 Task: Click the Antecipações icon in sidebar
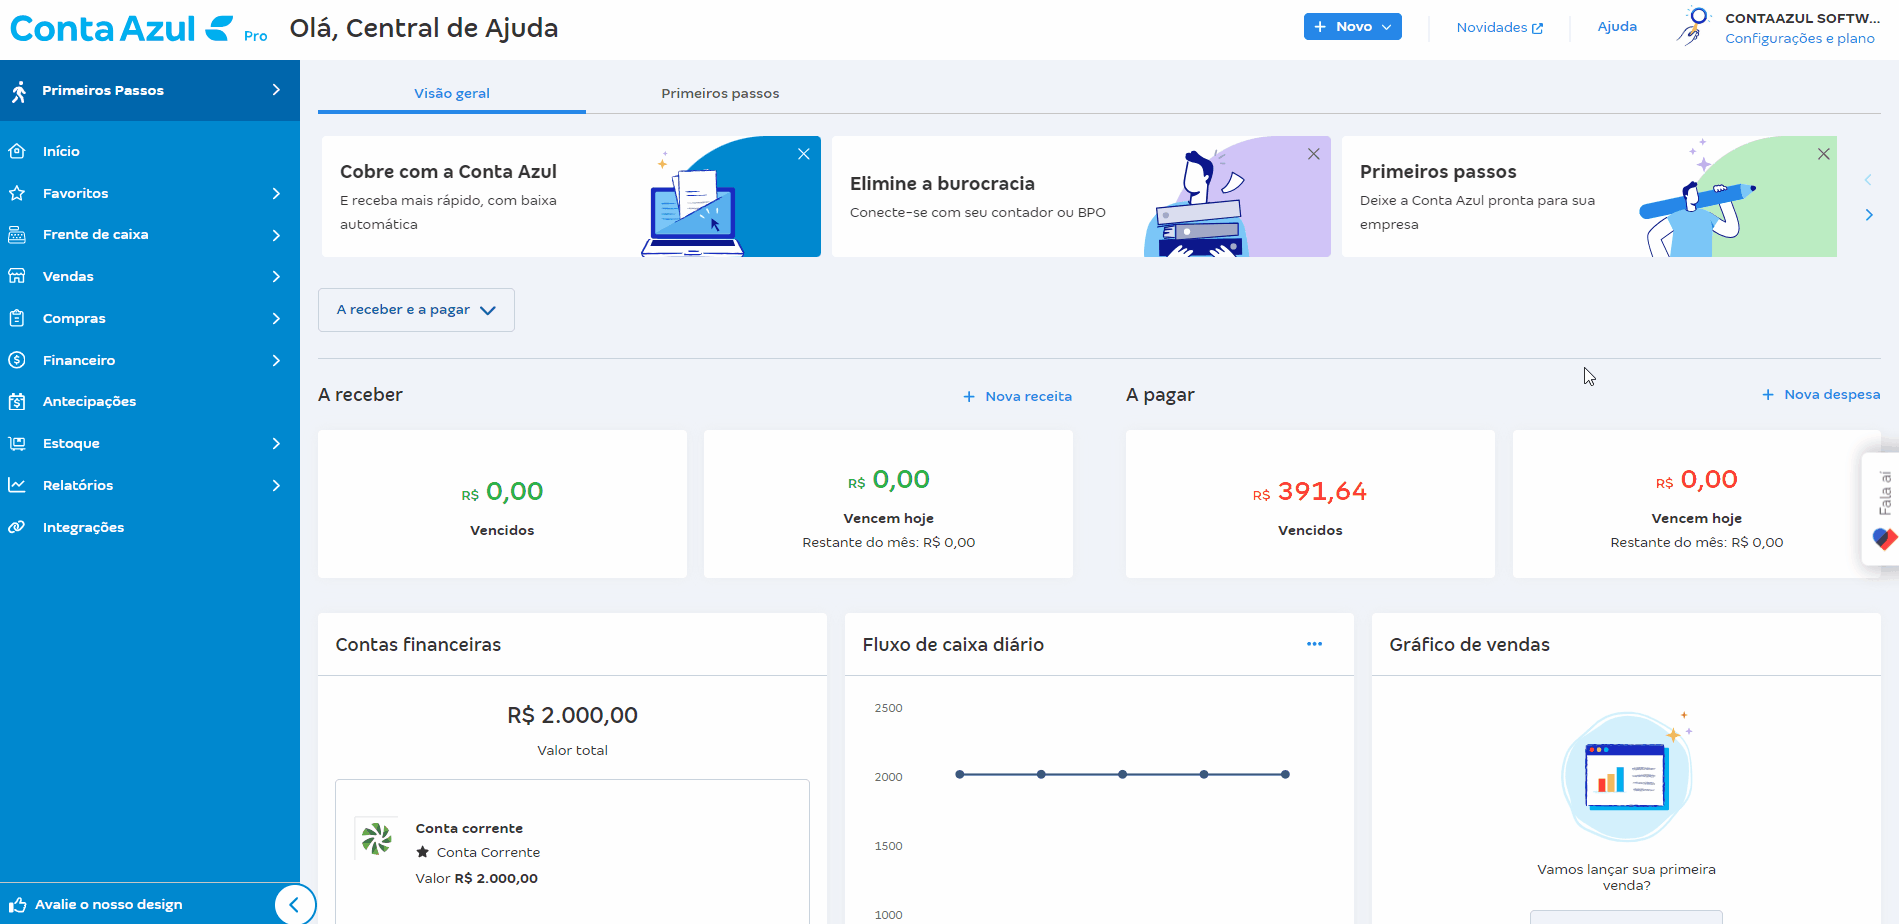coord(17,401)
